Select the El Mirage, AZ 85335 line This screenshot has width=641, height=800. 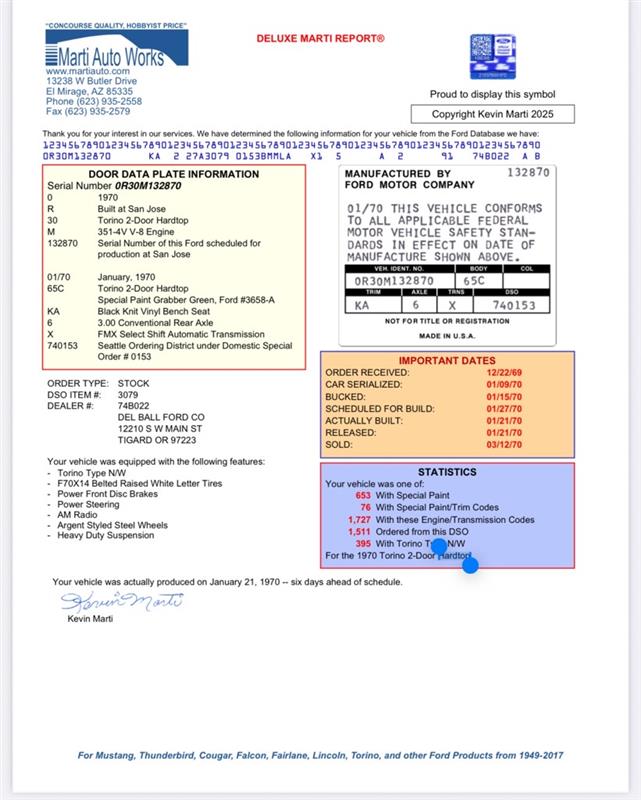(x=89, y=91)
